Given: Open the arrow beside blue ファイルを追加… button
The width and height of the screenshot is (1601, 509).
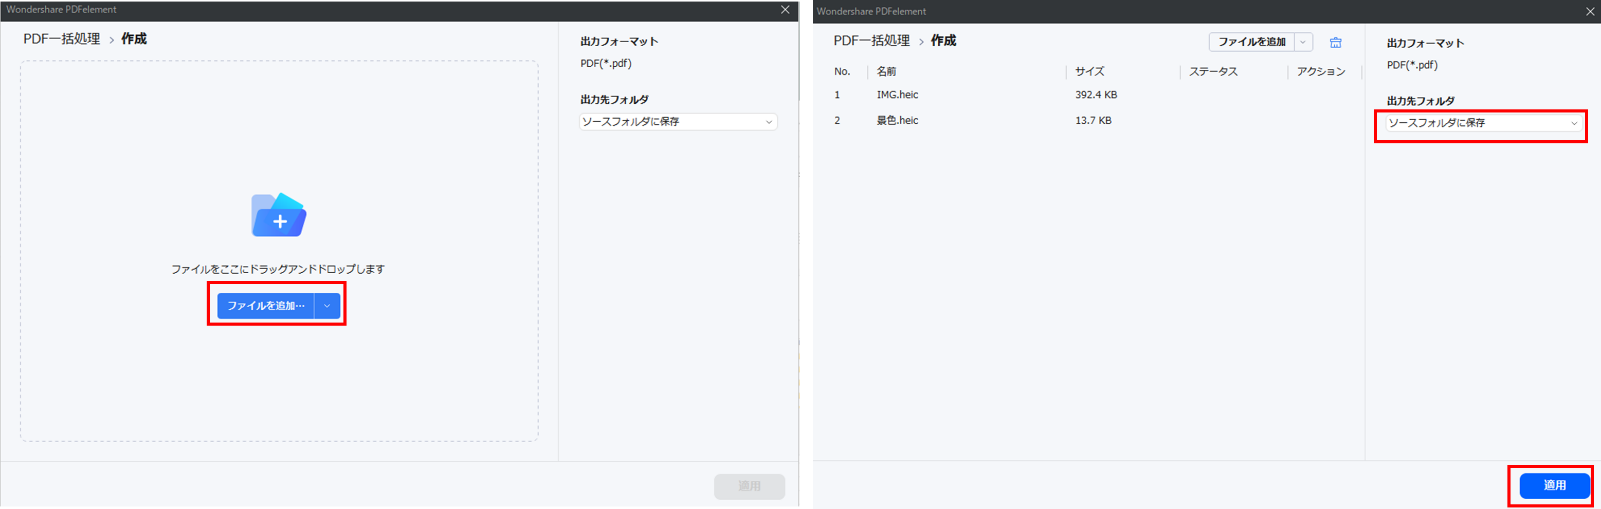Looking at the screenshot, I should coord(327,305).
